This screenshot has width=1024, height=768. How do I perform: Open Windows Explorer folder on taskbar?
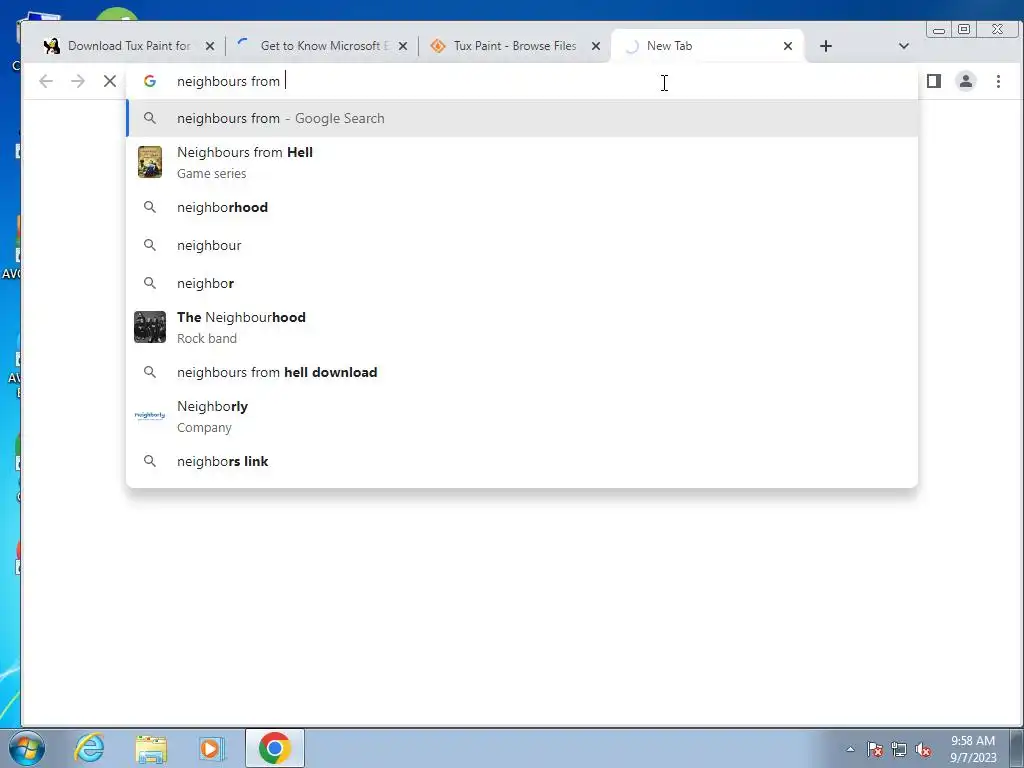click(151, 748)
